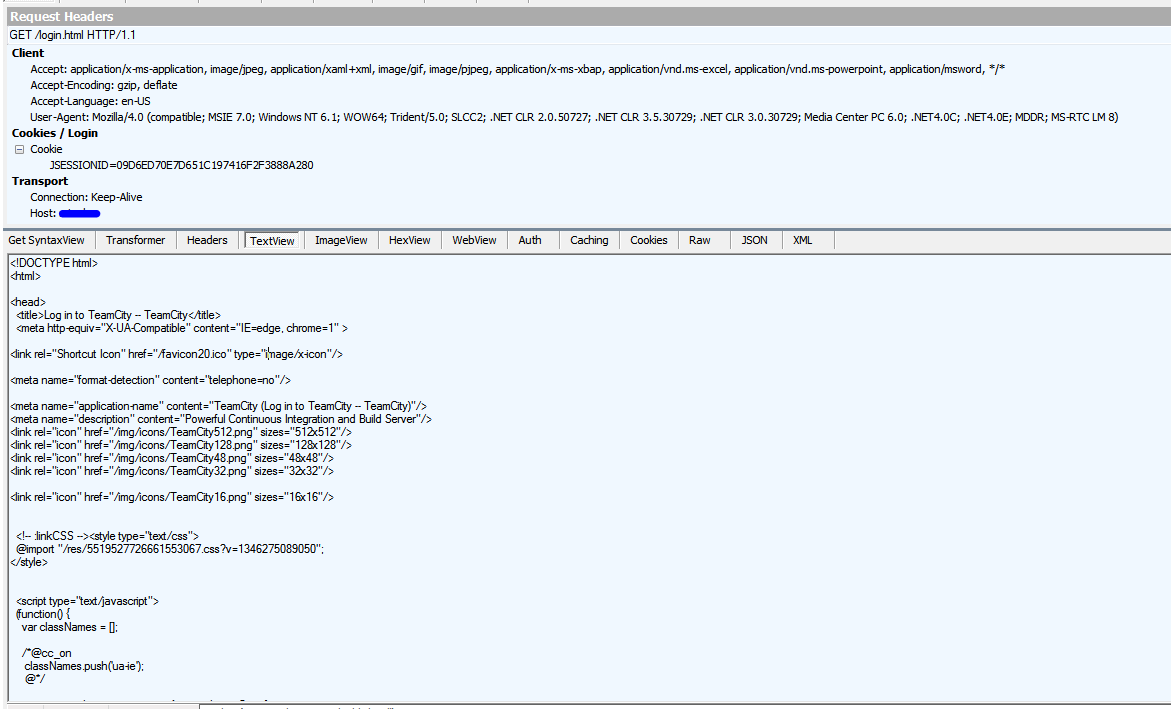The width and height of the screenshot is (1171, 709).
Task: Switch to the JSON tab
Action: [x=754, y=240]
